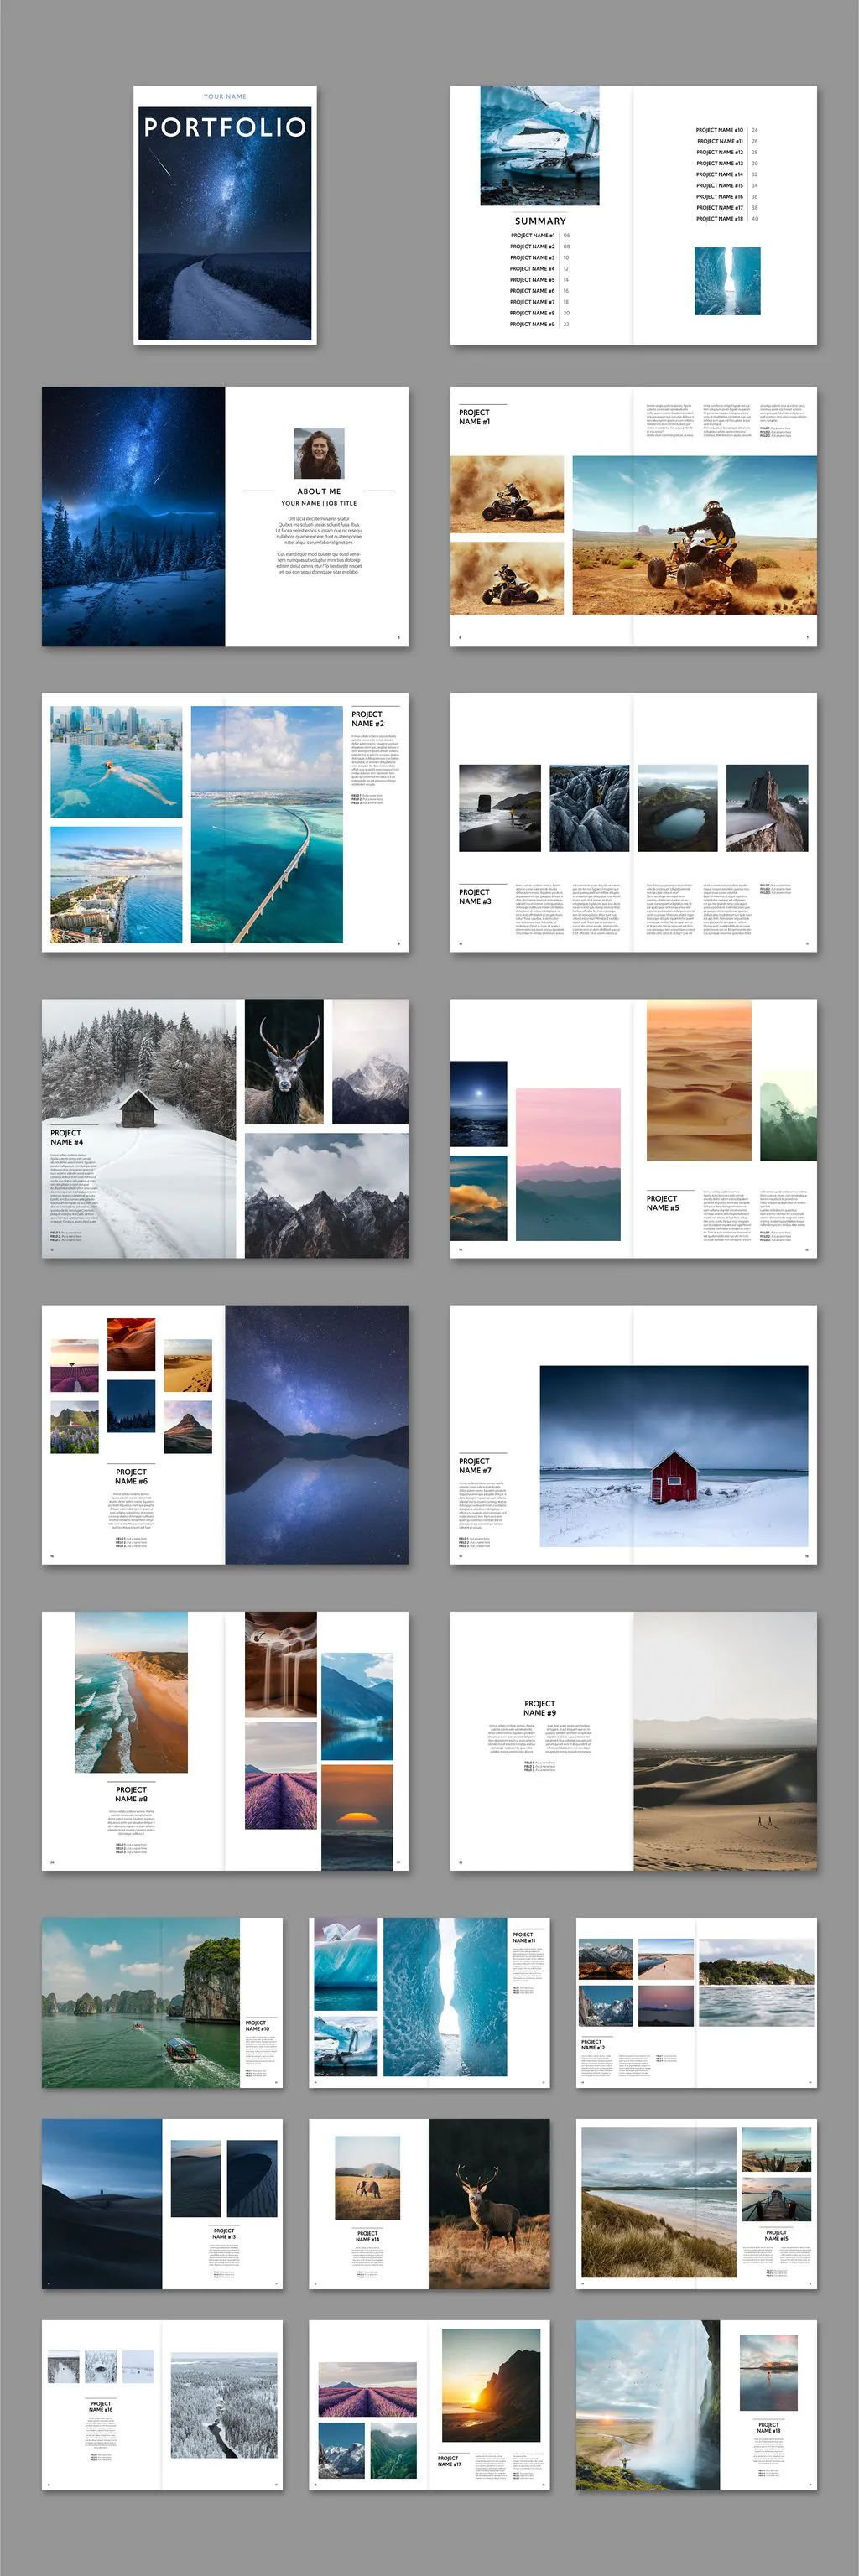Select the aerial beach coastline photo

[131, 1692]
